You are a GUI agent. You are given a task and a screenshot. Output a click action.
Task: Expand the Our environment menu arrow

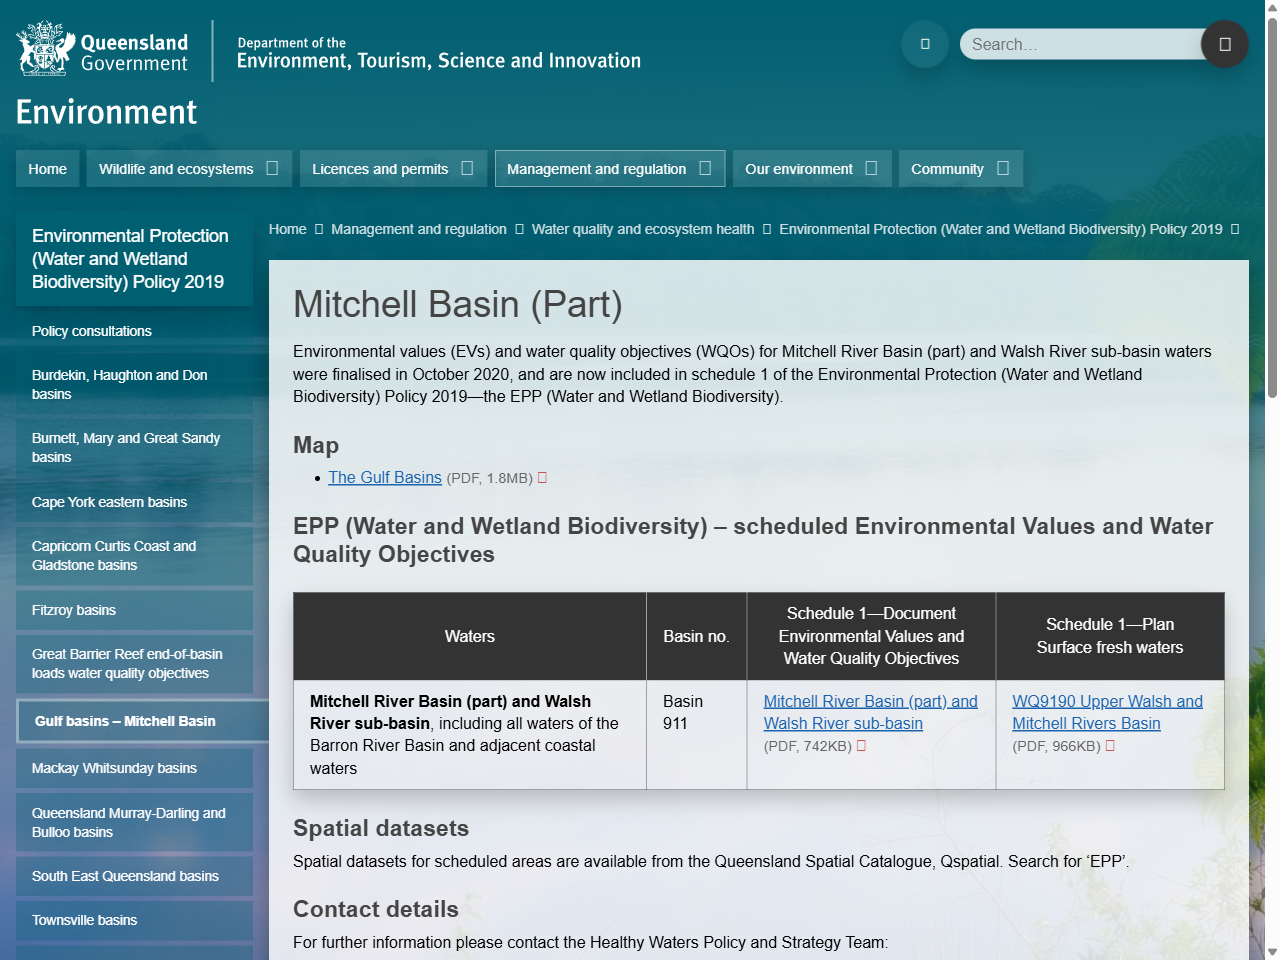pos(871,169)
